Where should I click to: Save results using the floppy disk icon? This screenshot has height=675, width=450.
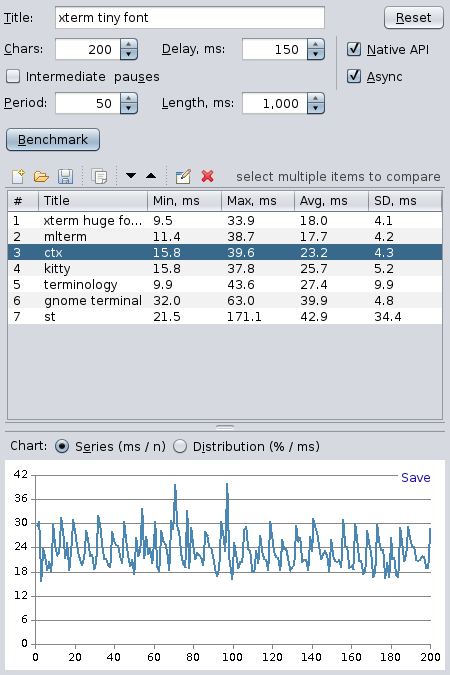(65, 176)
